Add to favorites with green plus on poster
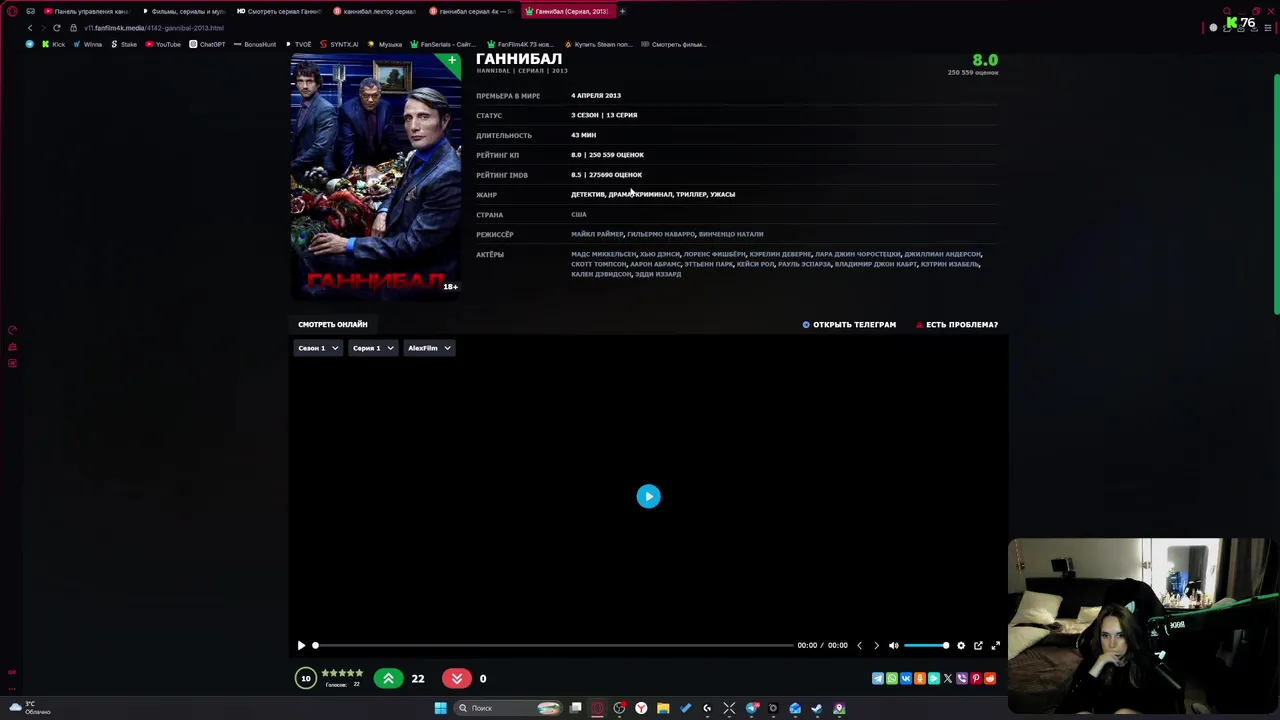1280x720 pixels. (x=452, y=62)
